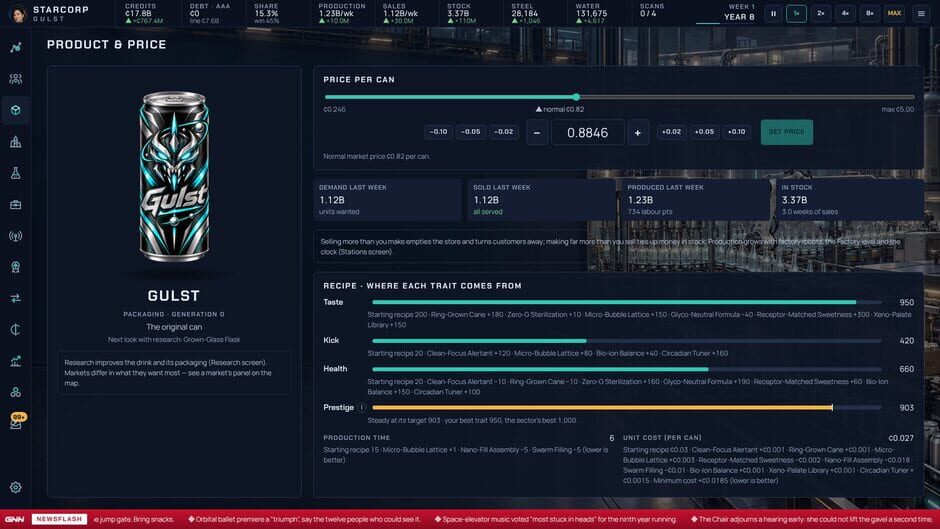940x529 pixels.
Task: Open the buildings sidebar icon
Action: pyautogui.click(x=16, y=142)
